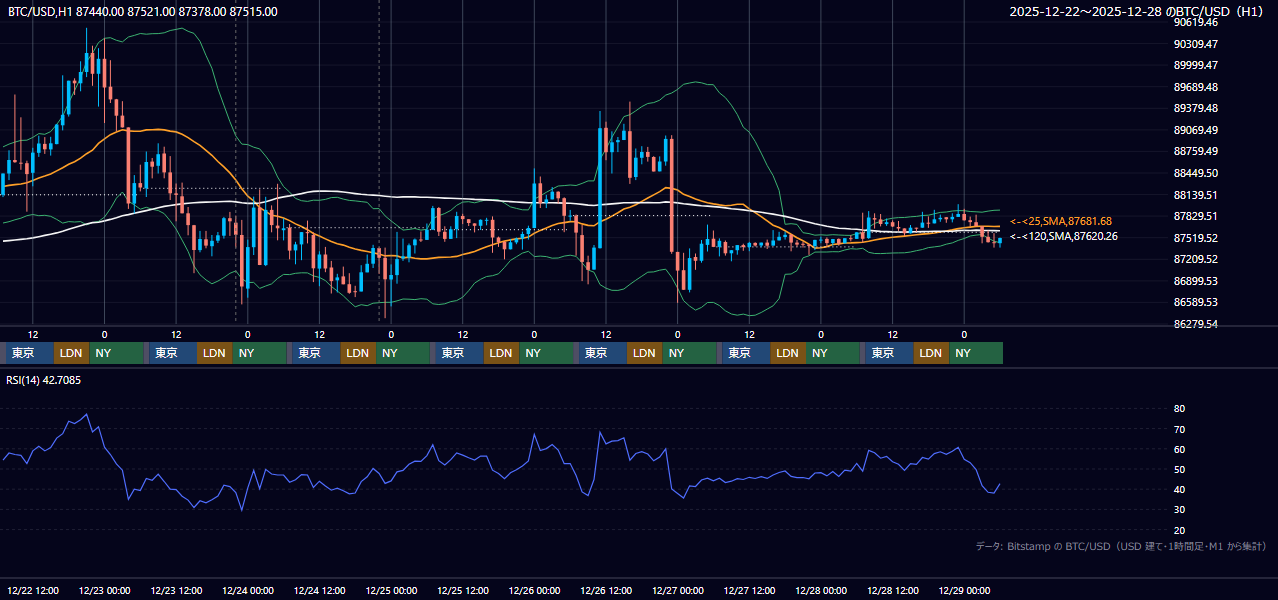This screenshot has height=600, width=1278.
Task: Select the 12/26 12:00 time axis label
Action: [607, 591]
